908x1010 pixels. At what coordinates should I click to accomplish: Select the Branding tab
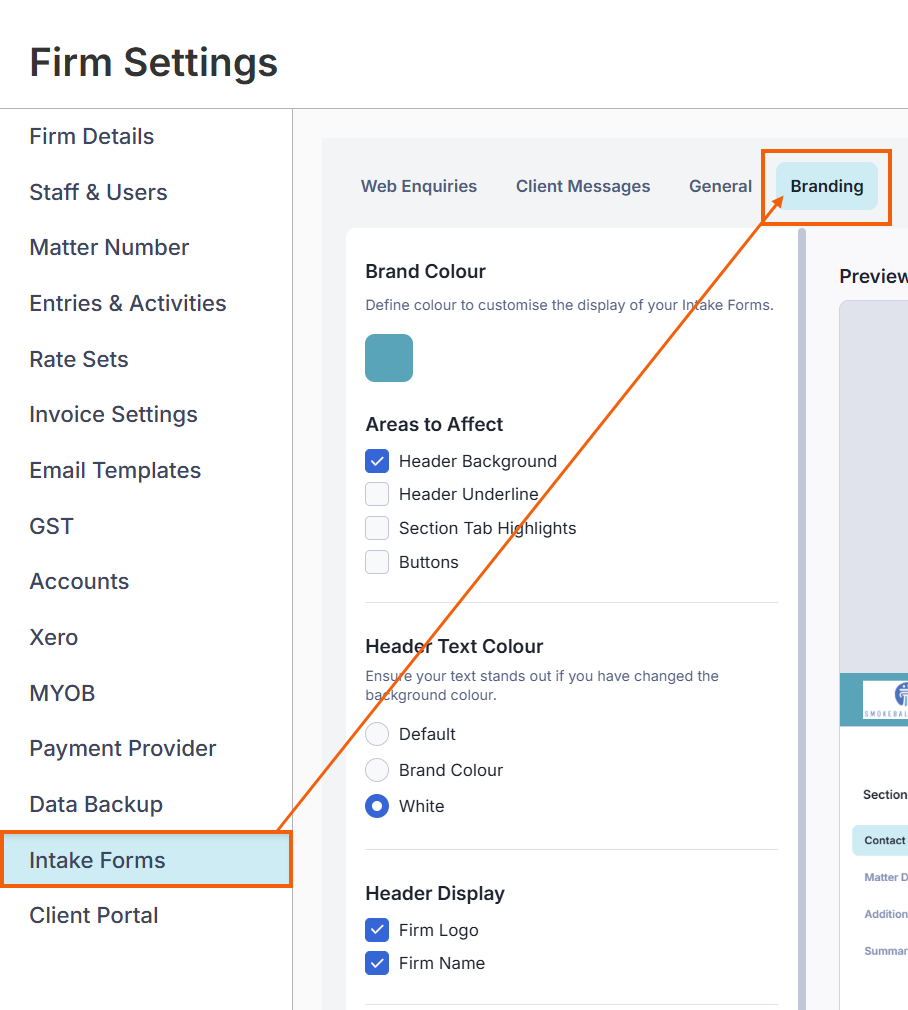827,186
